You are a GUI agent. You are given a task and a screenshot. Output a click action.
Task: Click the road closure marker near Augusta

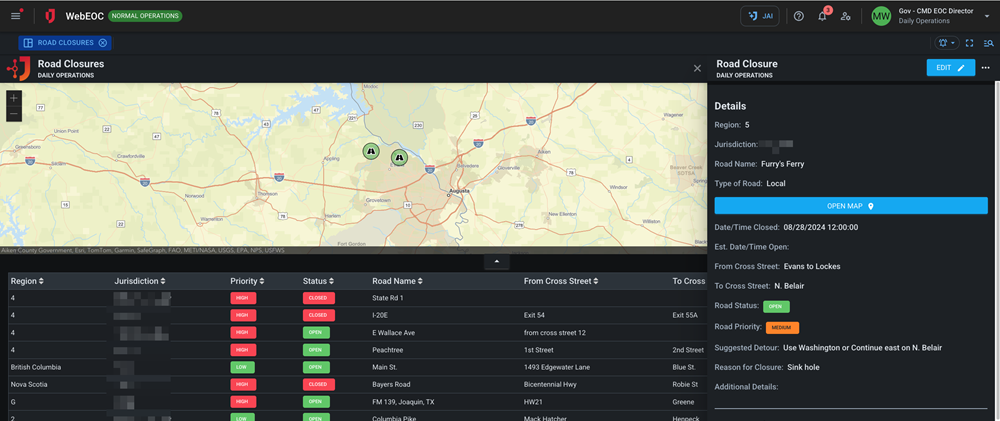point(399,157)
